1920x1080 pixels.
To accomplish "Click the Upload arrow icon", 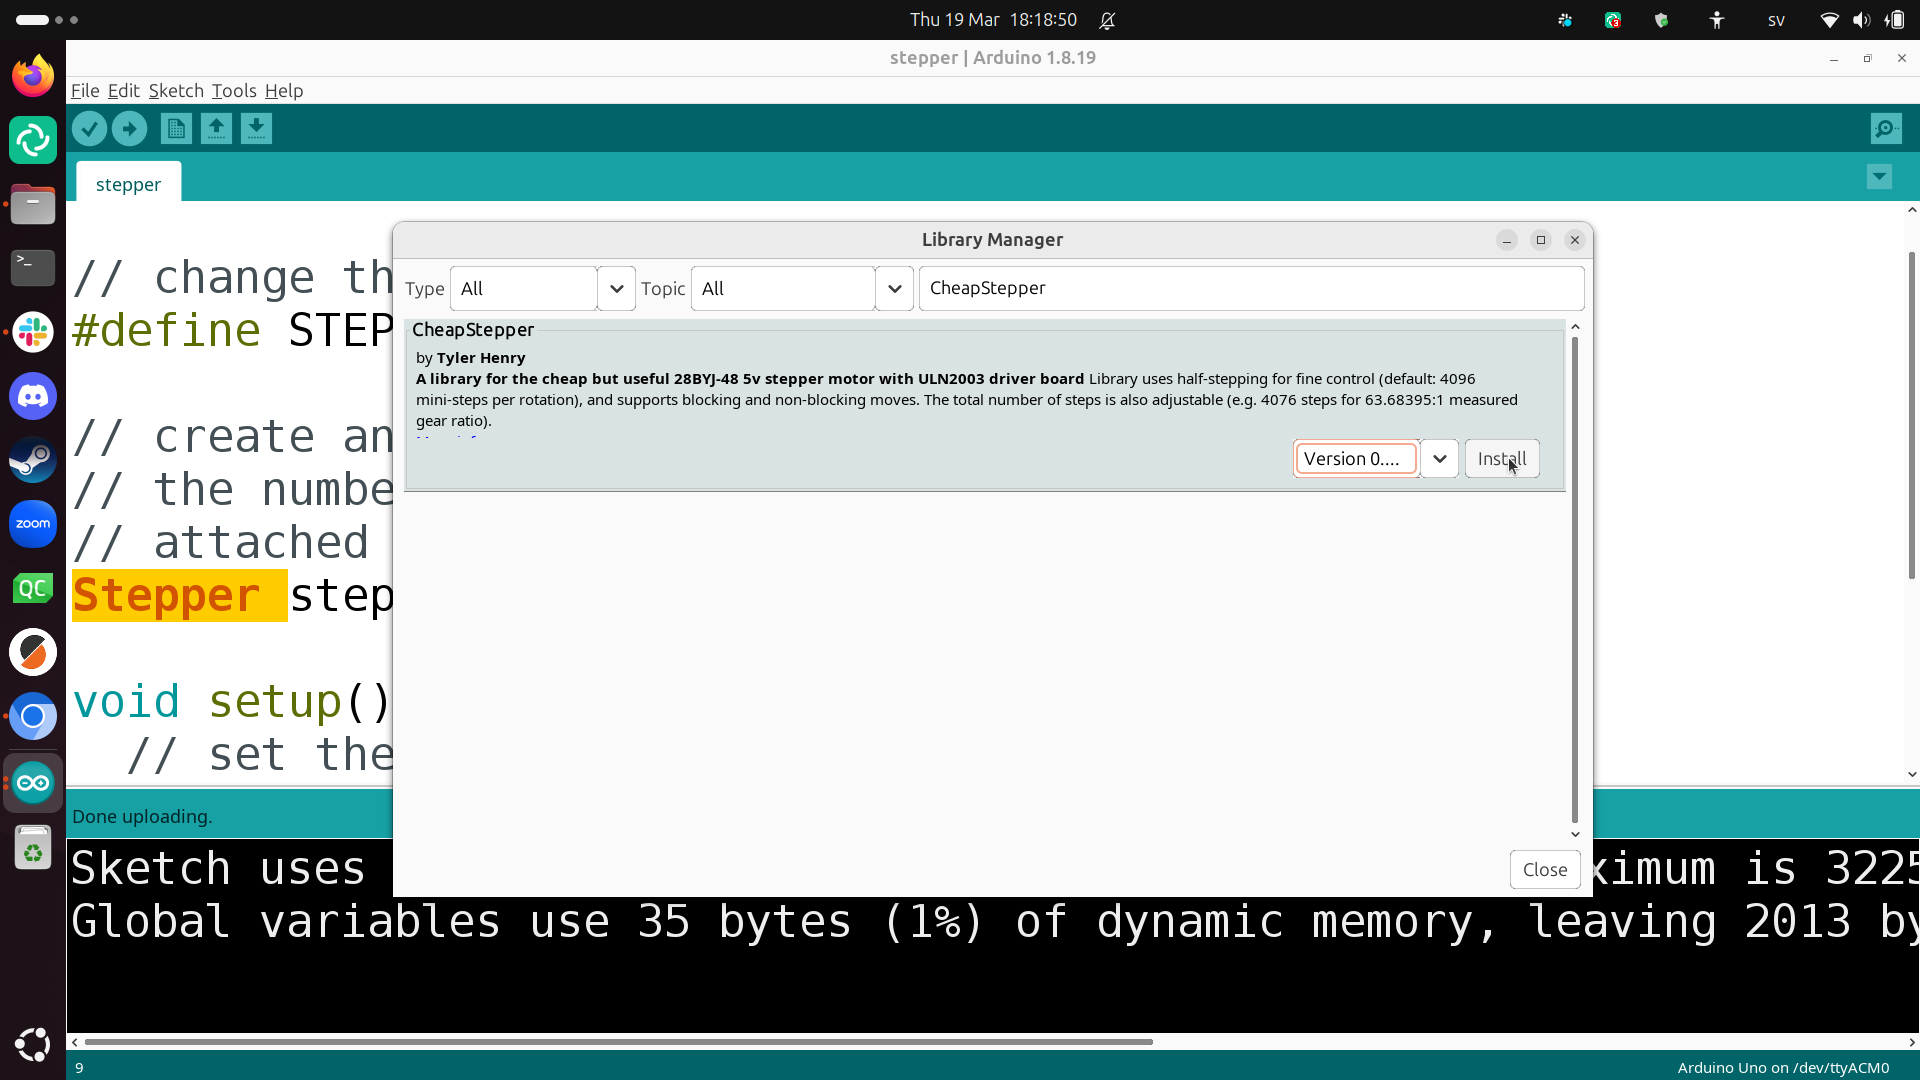I will [129, 129].
